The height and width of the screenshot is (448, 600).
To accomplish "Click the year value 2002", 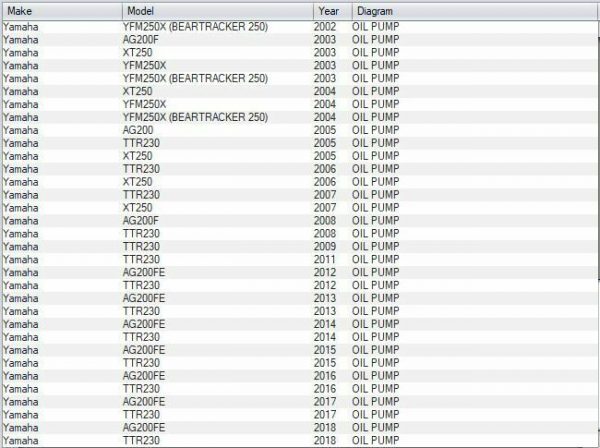I will click(x=325, y=27).
